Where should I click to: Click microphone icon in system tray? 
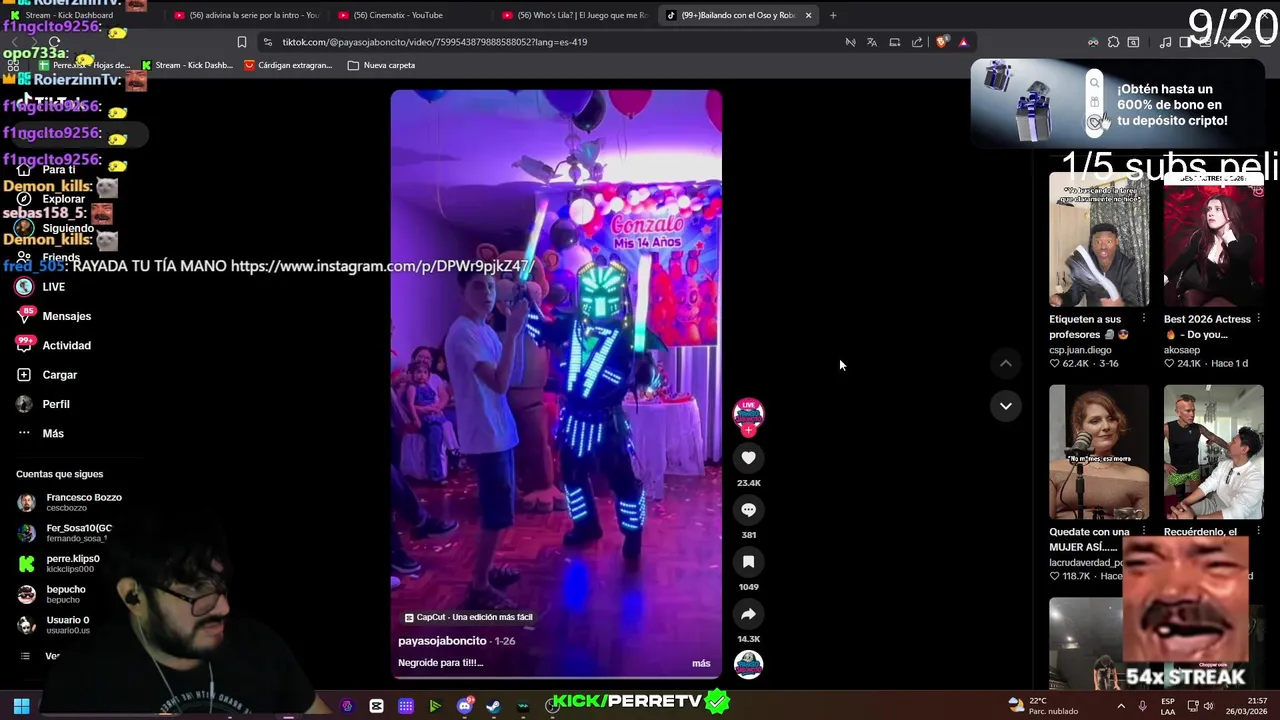pos(1142,706)
